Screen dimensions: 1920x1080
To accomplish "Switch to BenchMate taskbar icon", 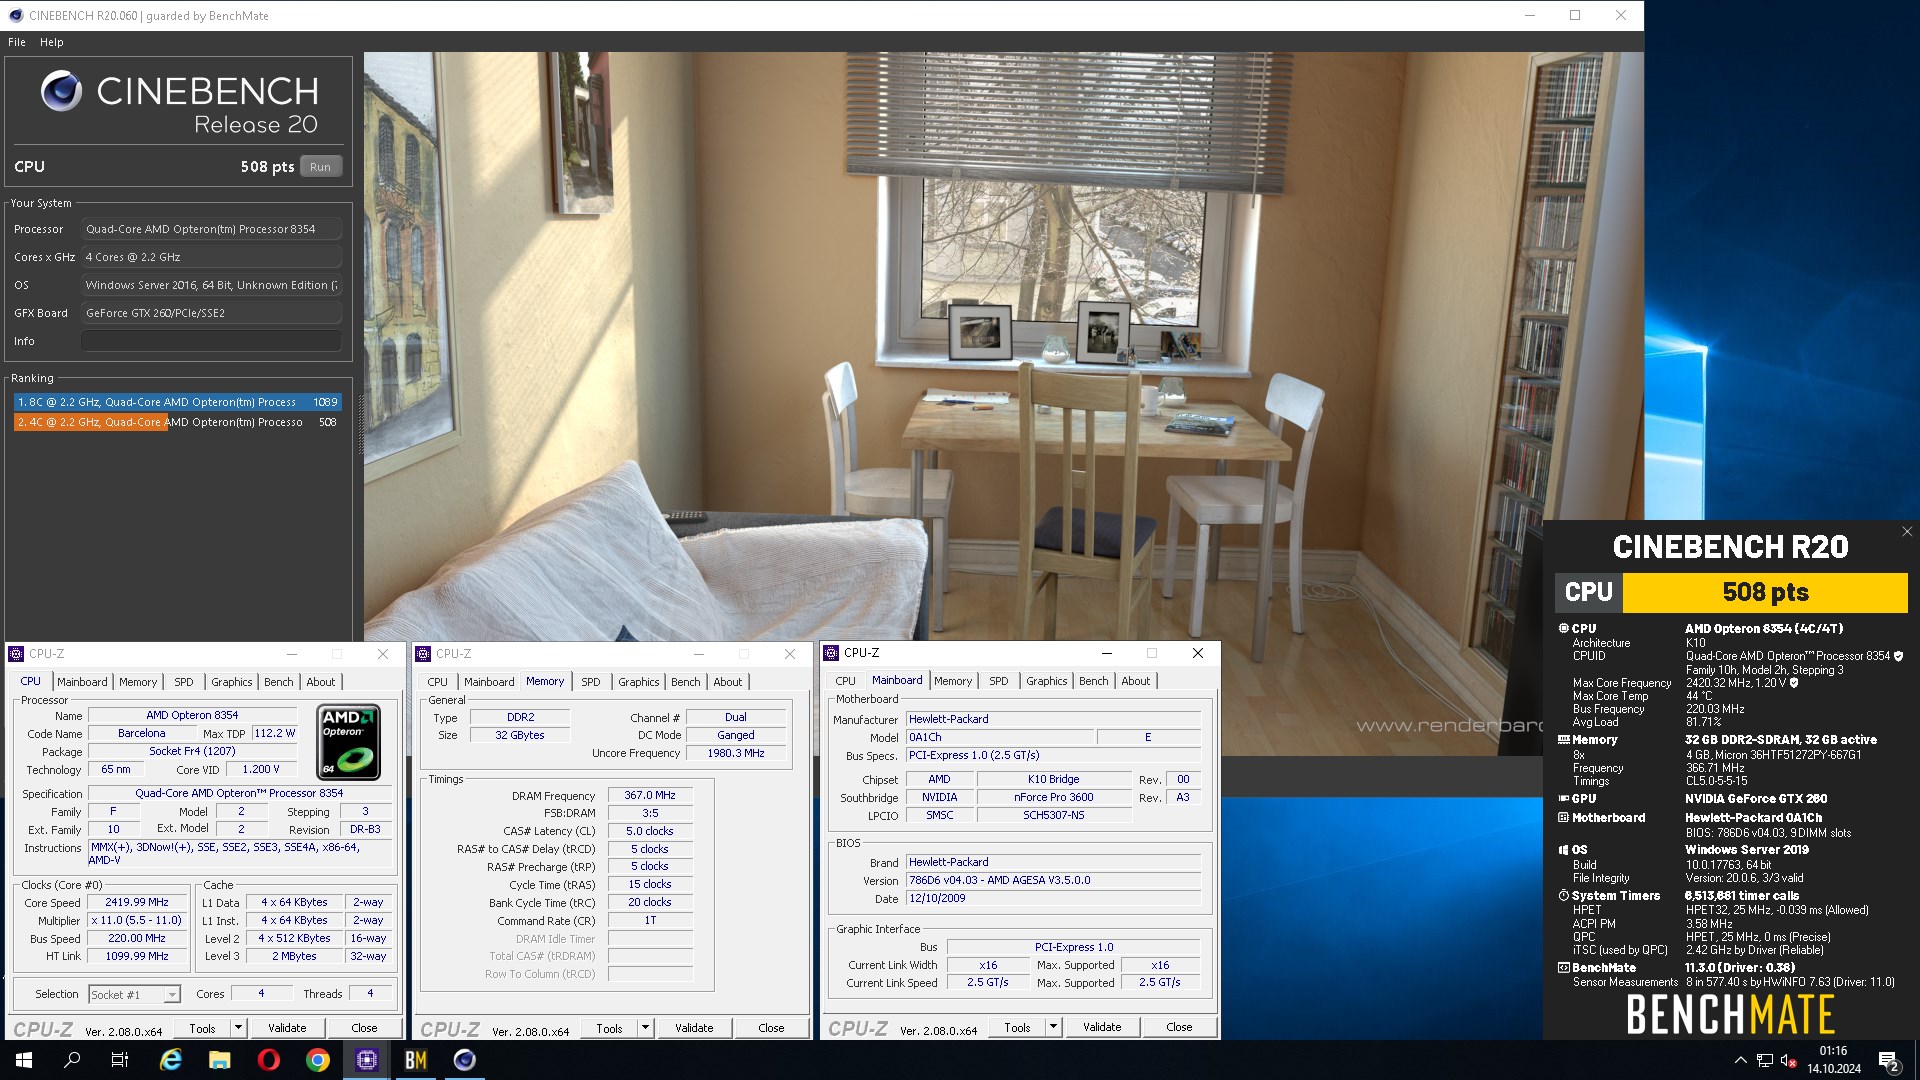I will [416, 1060].
